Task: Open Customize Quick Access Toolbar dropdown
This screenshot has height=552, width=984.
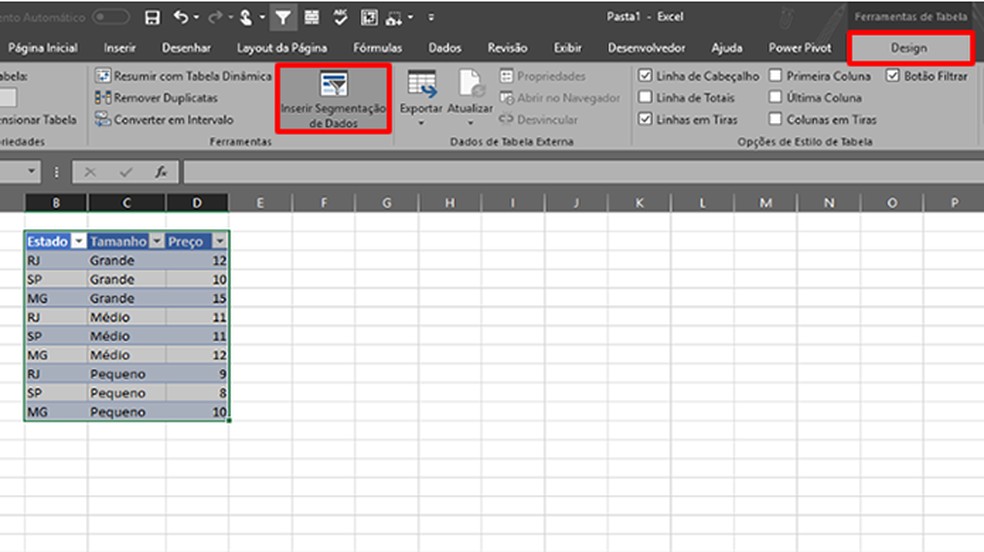Action: [x=431, y=18]
